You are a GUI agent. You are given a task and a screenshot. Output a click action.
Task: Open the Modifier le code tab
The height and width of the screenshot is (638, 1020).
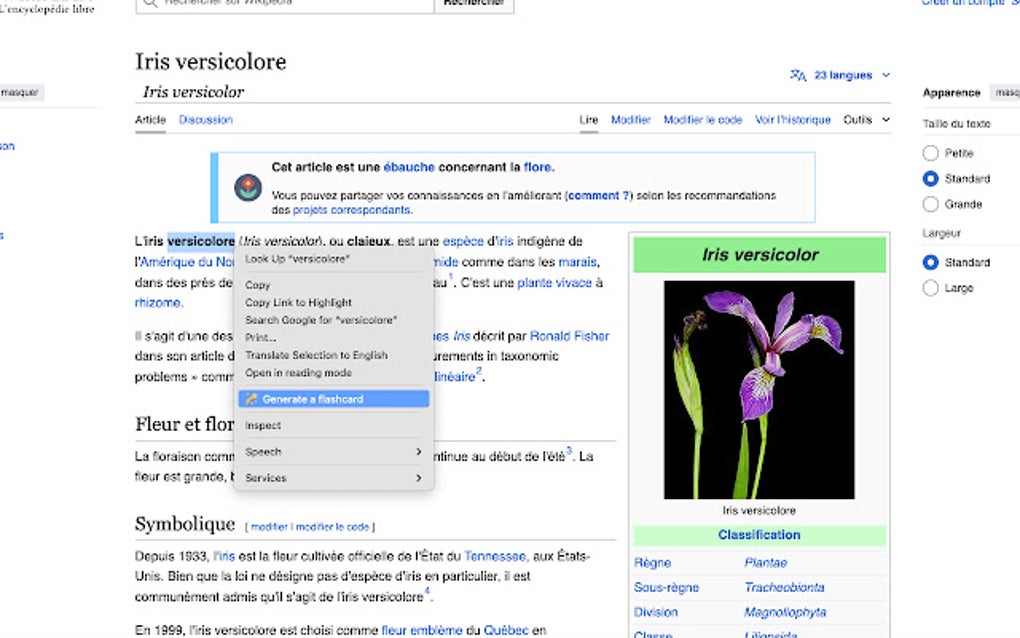click(x=703, y=120)
